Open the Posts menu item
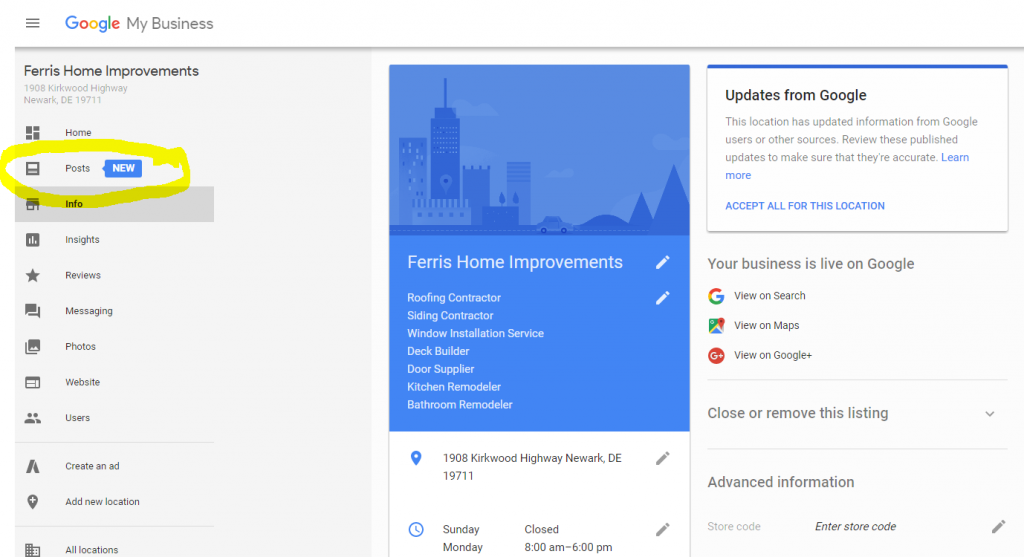This screenshot has height=557, width=1024. 77,168
